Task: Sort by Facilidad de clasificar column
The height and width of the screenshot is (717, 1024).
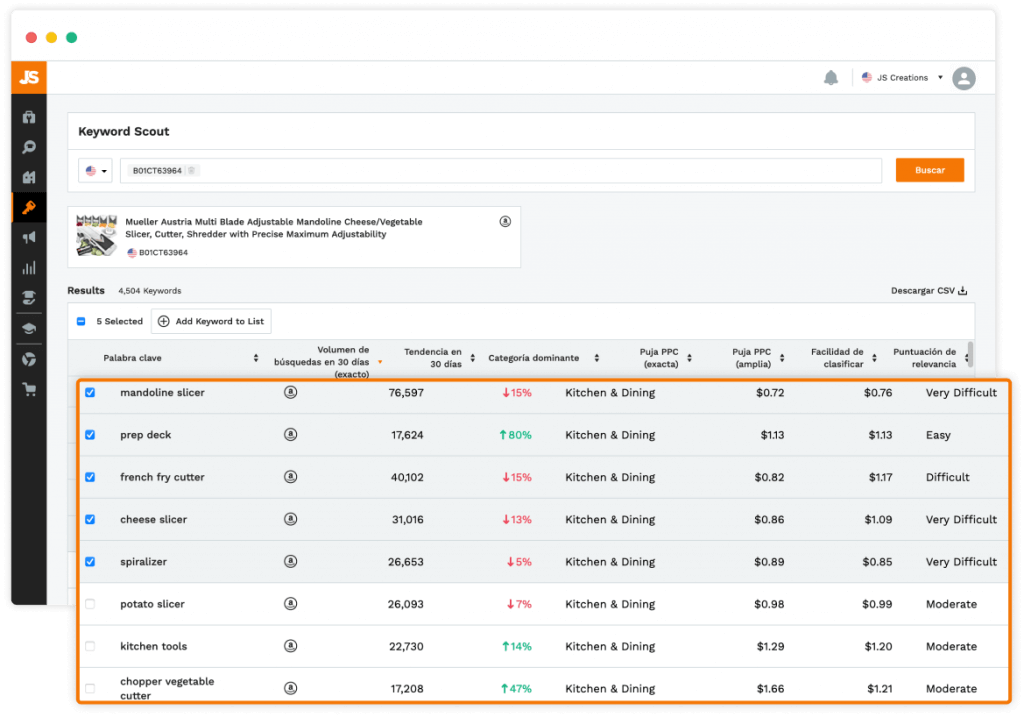Action: 874,358
